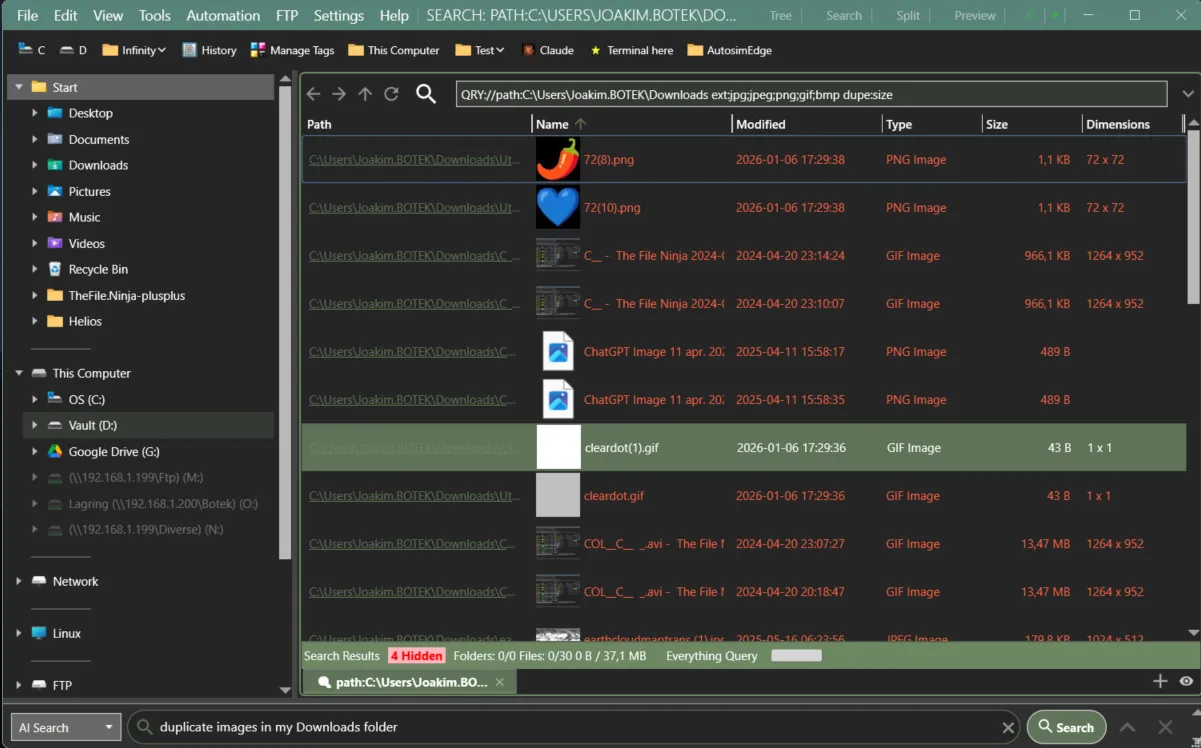Open Manage Tags from the bookmark bar

[292, 50]
